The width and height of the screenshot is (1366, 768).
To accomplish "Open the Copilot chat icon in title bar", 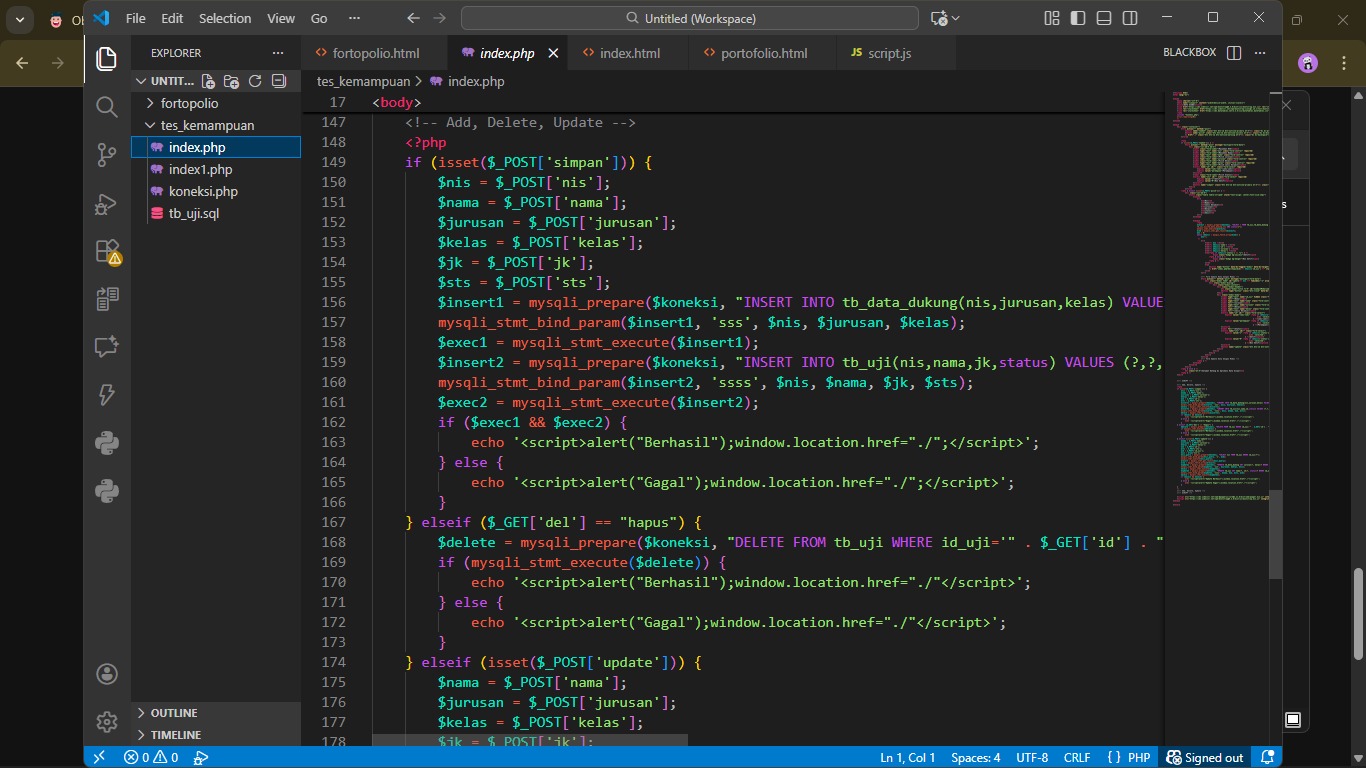I will (x=938, y=18).
